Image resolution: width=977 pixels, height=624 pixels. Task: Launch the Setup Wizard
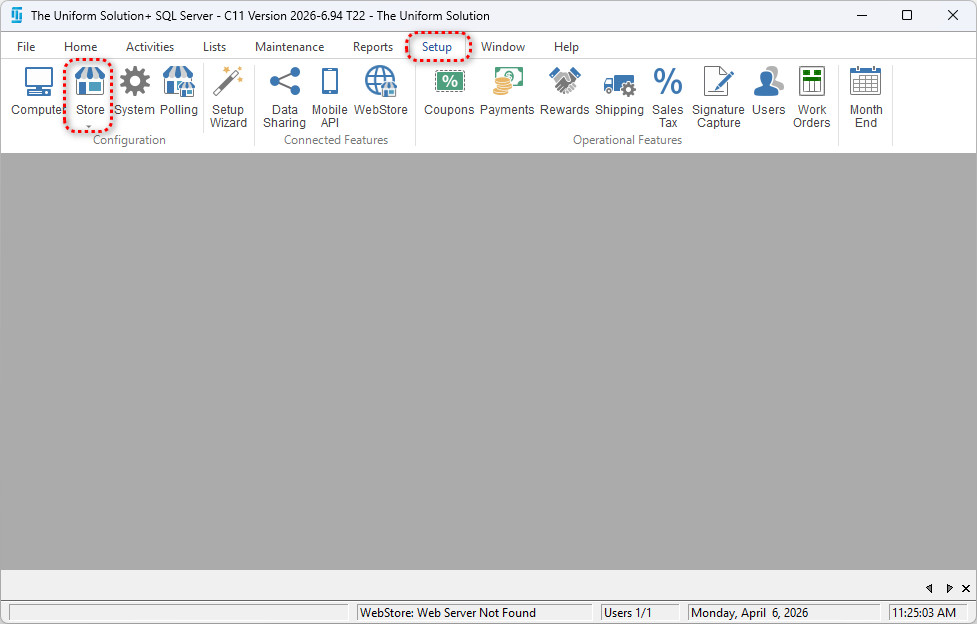(228, 97)
